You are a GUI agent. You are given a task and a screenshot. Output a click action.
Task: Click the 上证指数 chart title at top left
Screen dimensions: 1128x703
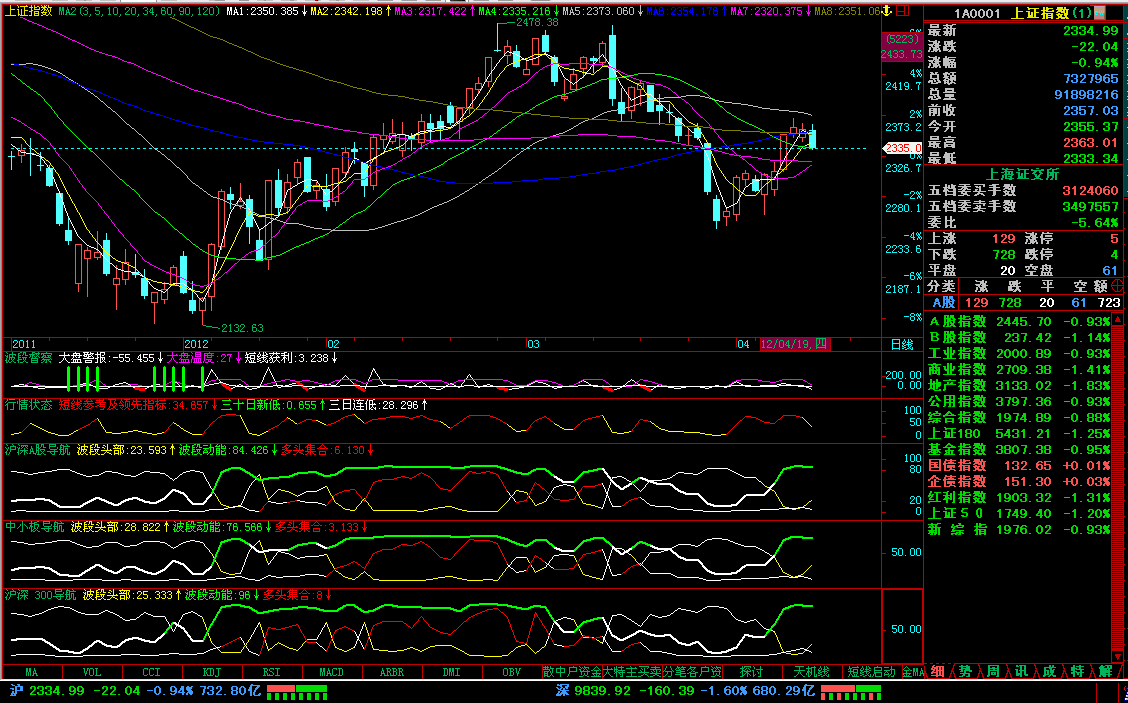click(29, 12)
